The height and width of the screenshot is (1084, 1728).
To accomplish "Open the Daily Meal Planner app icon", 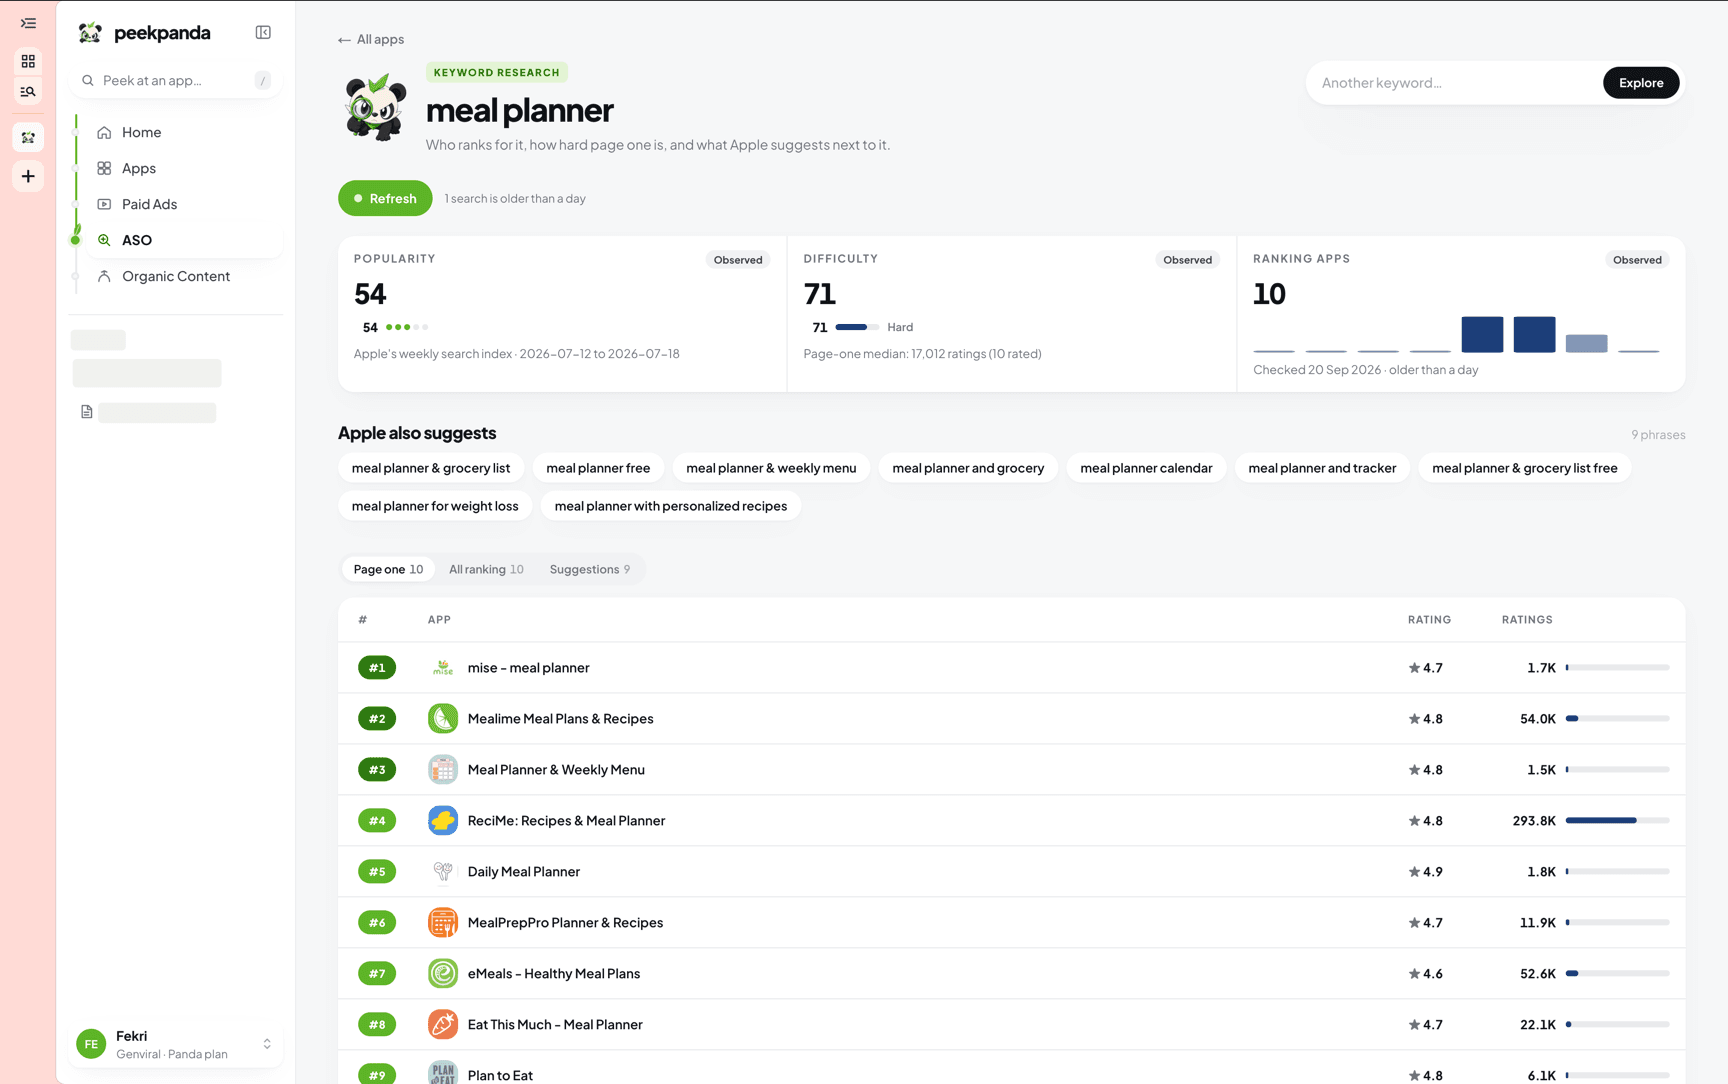I will [x=443, y=871].
